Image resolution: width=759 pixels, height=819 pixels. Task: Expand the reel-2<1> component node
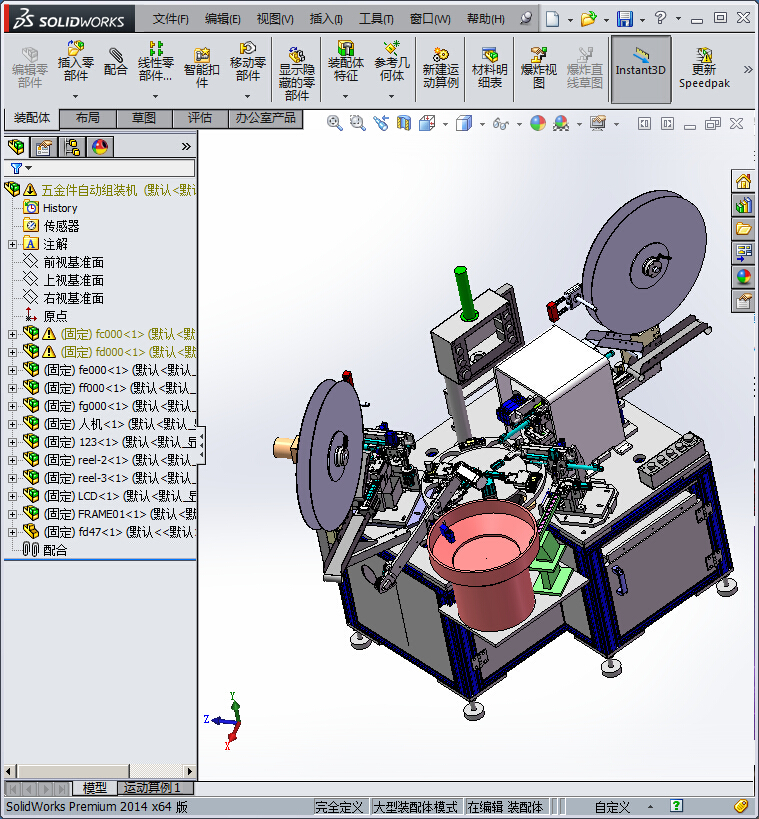[13, 460]
